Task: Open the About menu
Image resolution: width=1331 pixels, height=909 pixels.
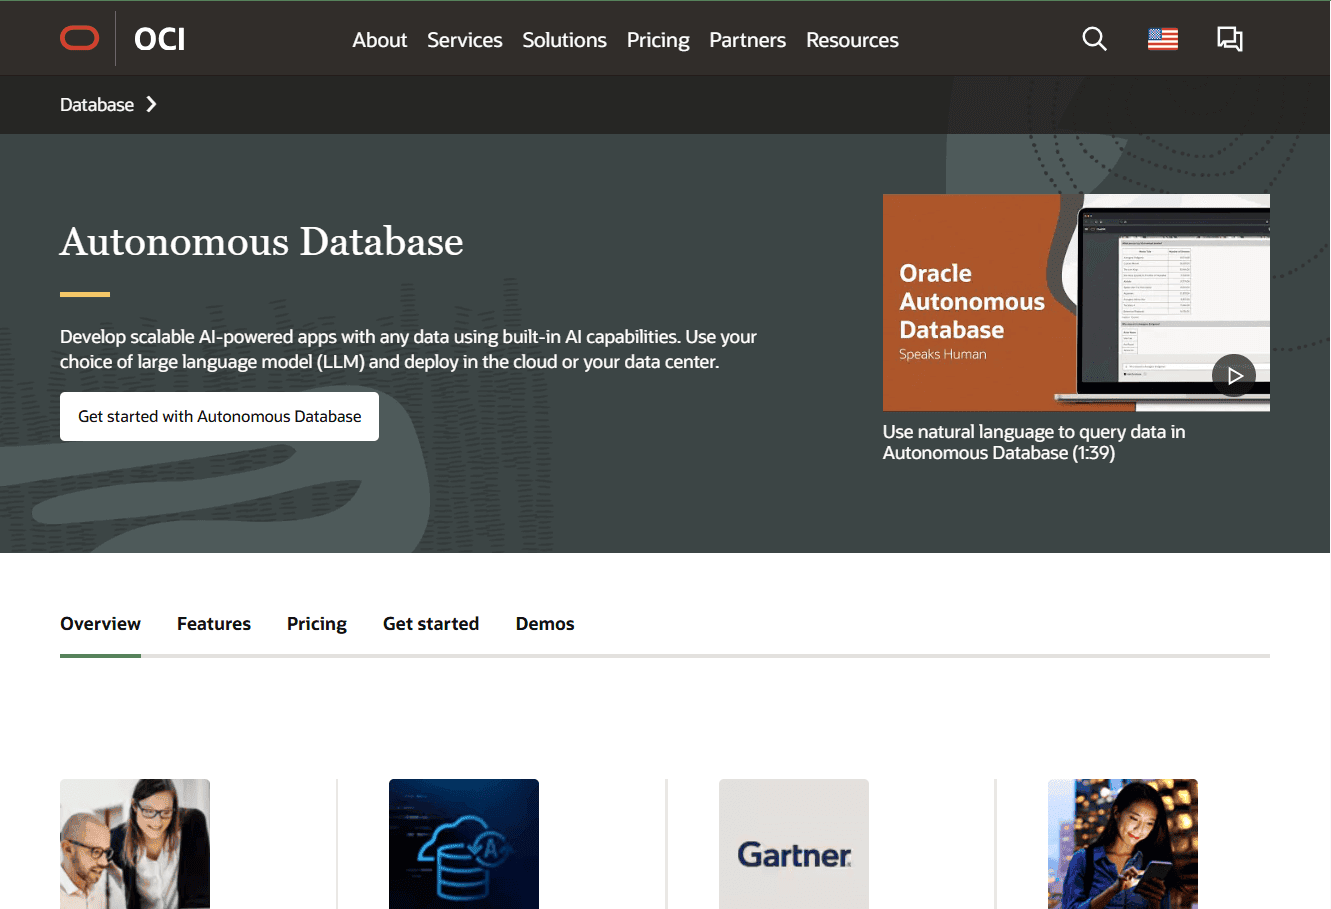Action: click(x=379, y=40)
